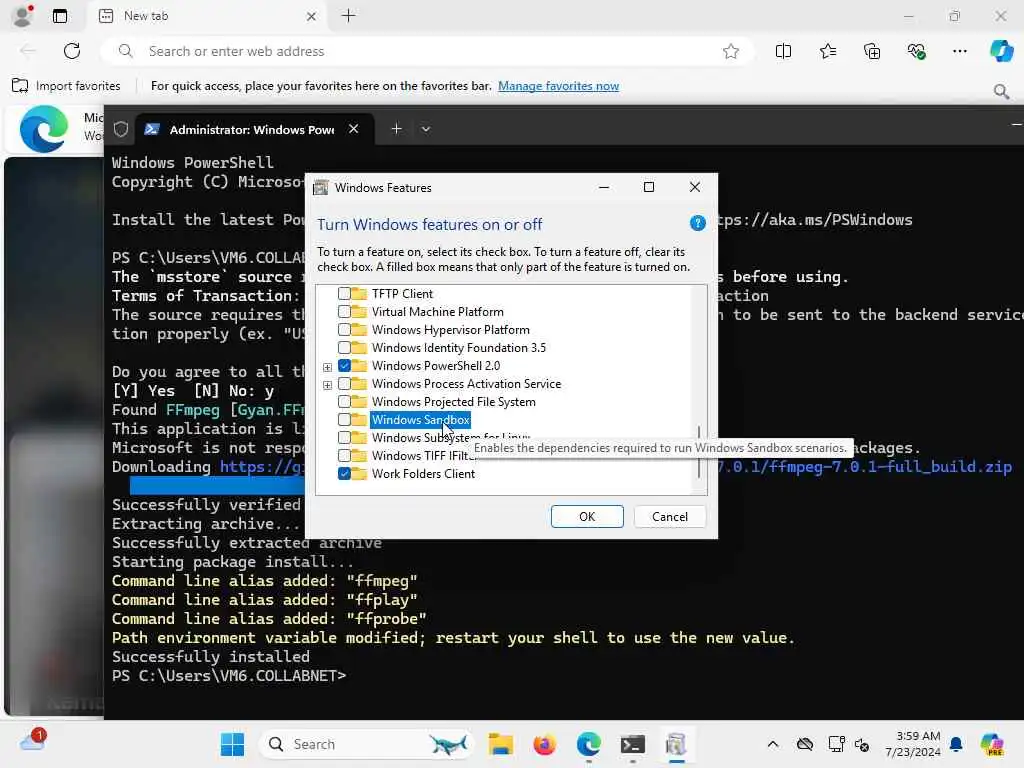
Task: Close the New tab browser tab
Action: [x=312, y=16]
